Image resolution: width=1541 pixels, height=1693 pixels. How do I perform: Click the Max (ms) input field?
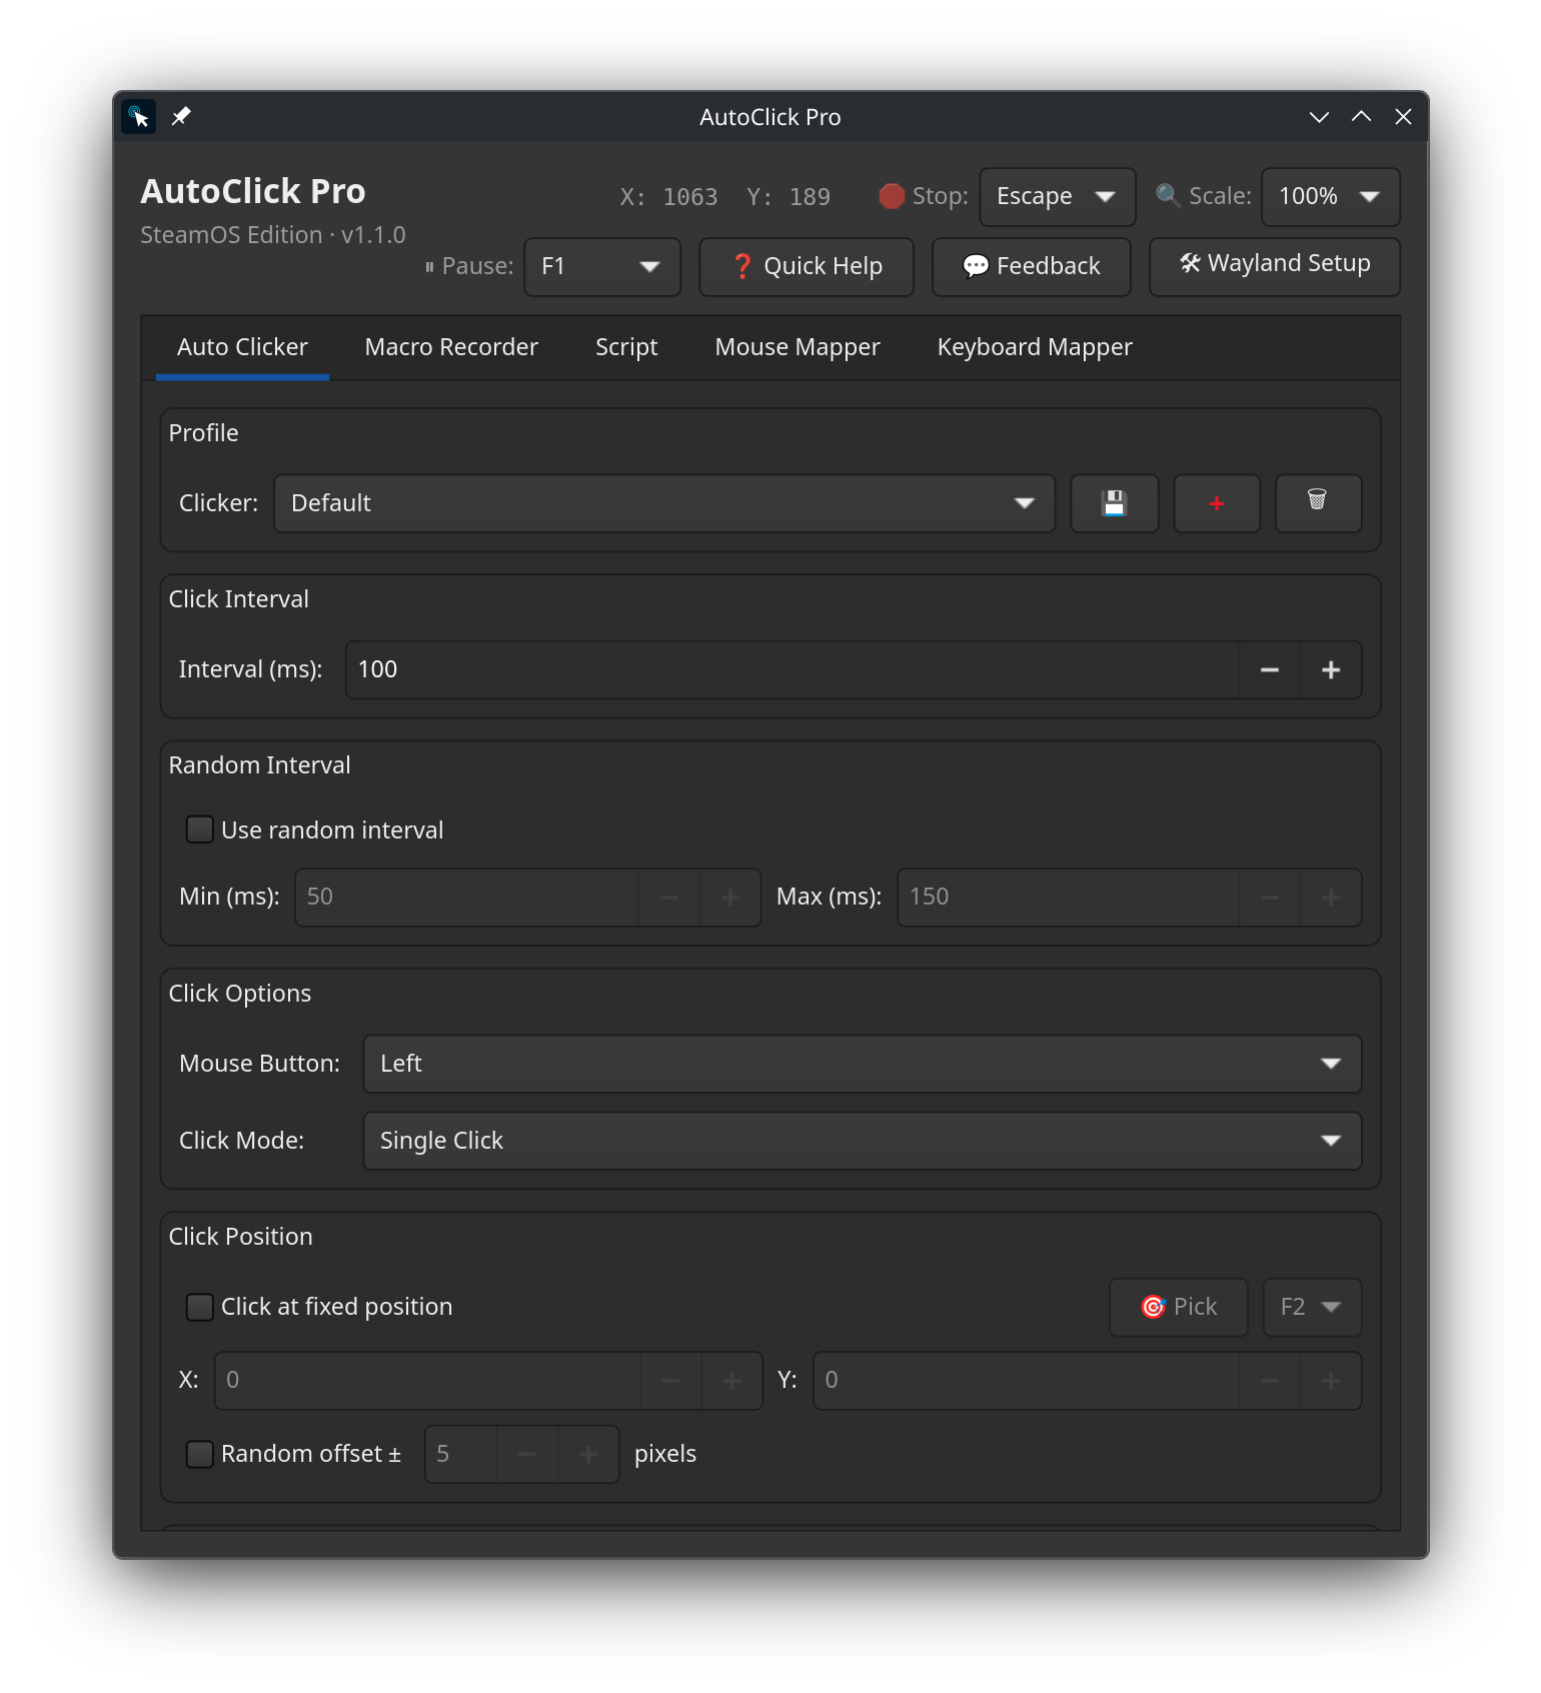[x=1068, y=897]
